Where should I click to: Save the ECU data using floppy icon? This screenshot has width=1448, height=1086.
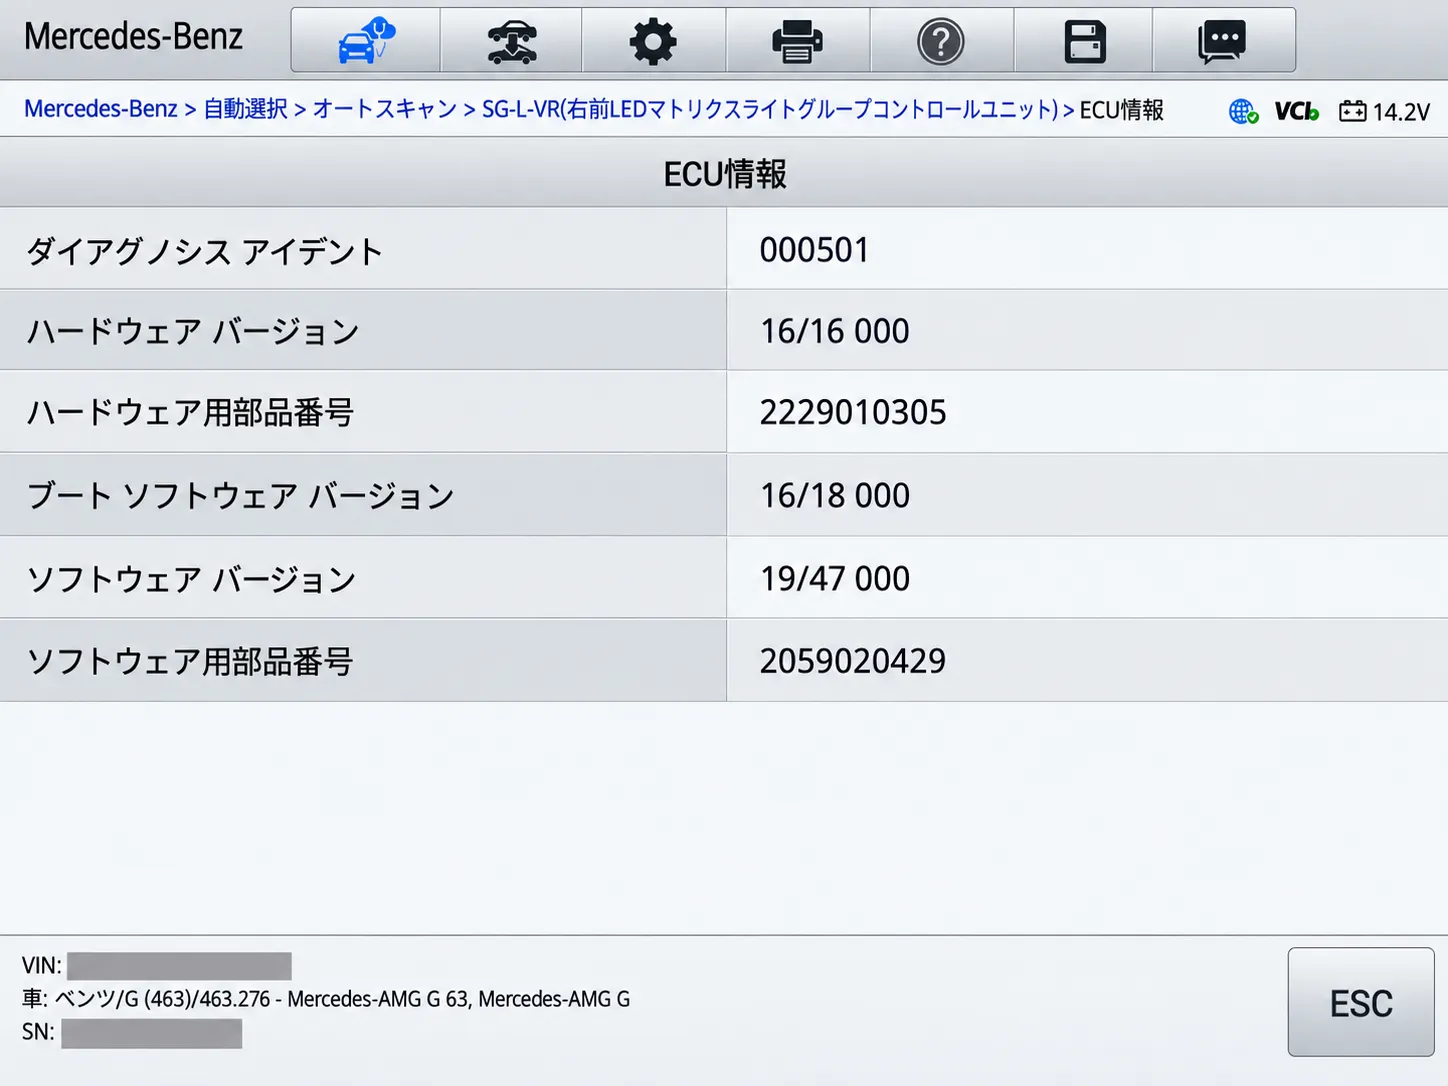[1084, 41]
